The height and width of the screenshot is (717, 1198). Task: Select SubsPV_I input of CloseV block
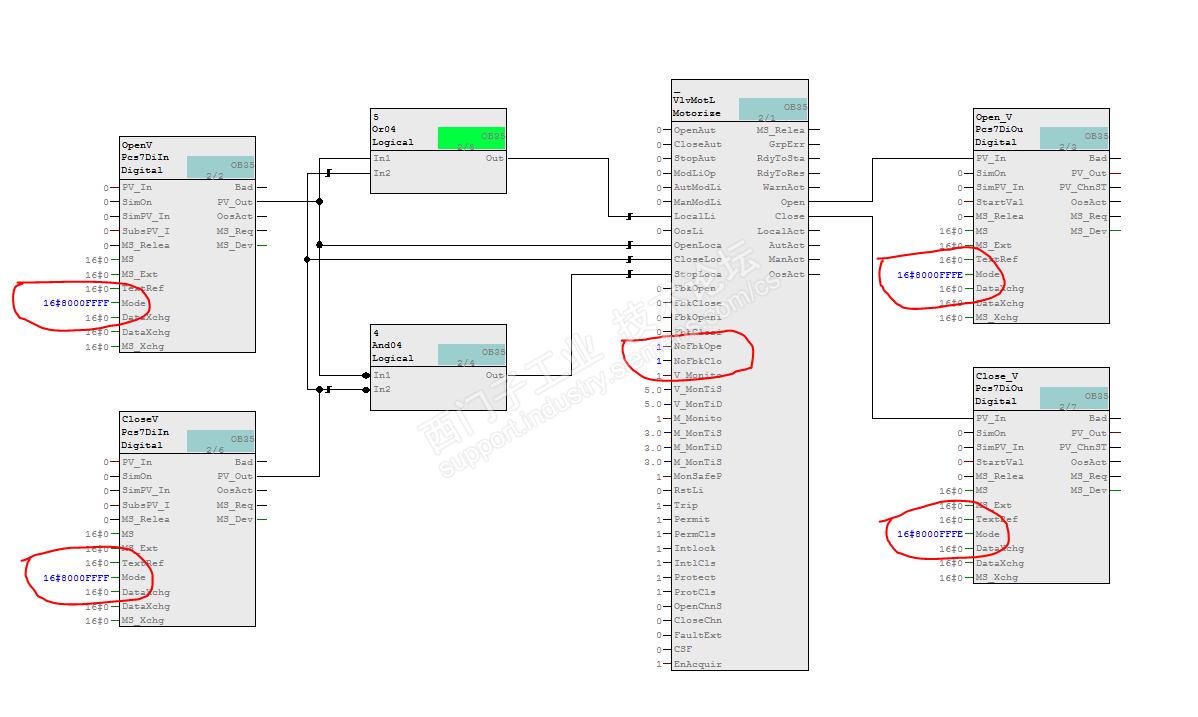point(146,505)
